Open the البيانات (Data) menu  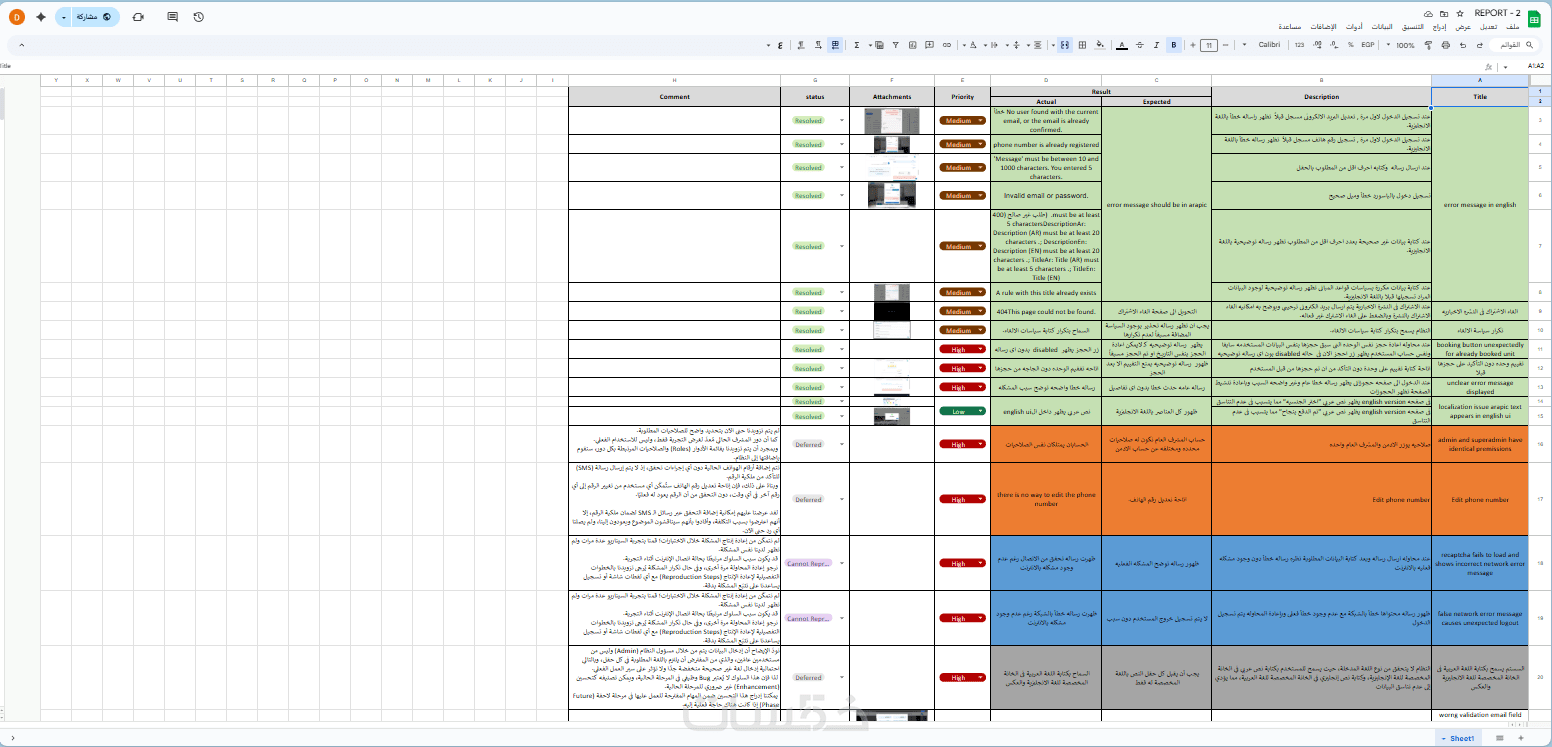point(1381,27)
